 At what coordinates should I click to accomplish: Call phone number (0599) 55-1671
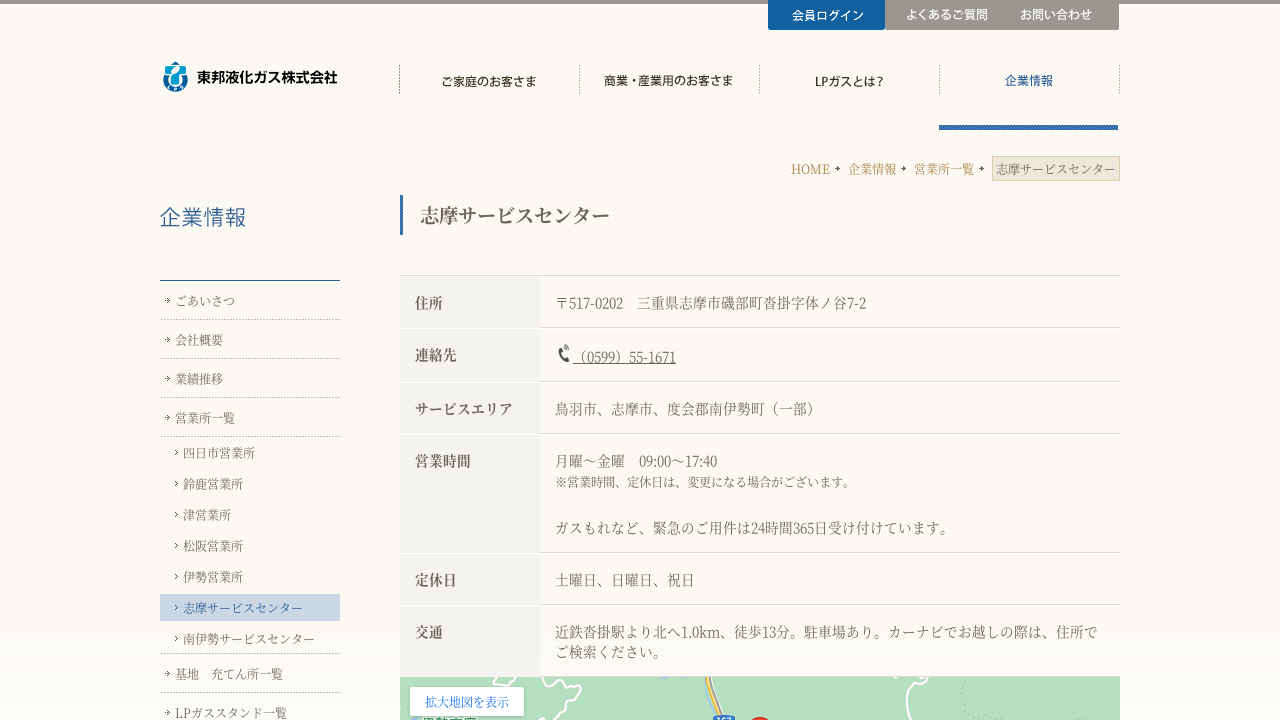click(x=625, y=357)
